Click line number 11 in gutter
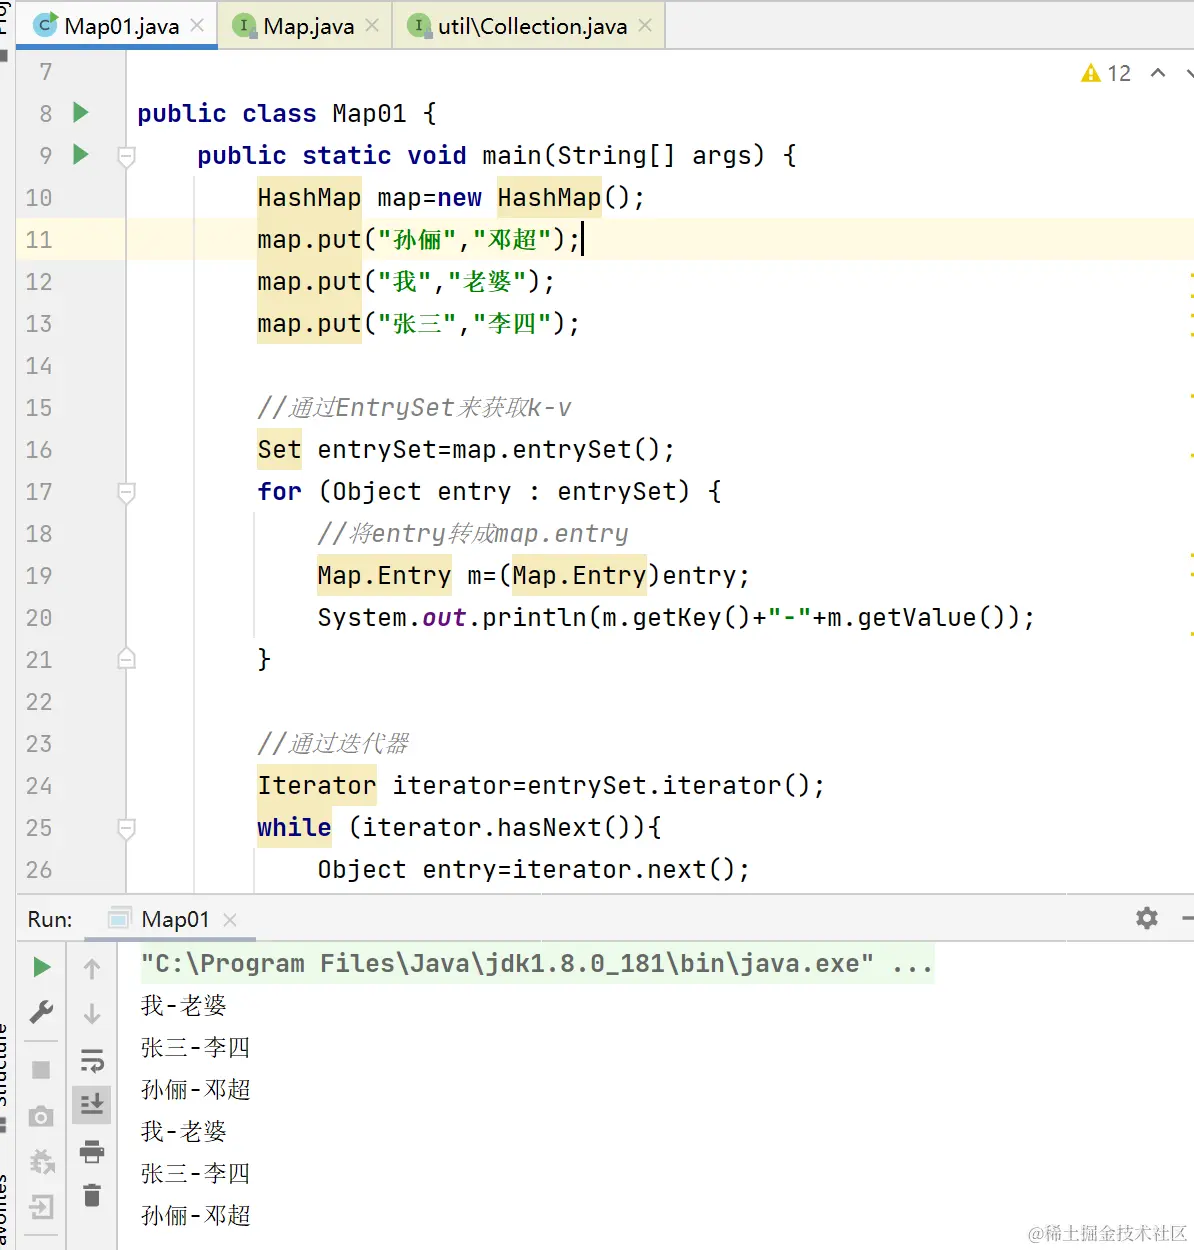Viewport: 1194px width, 1250px height. pos(39,240)
